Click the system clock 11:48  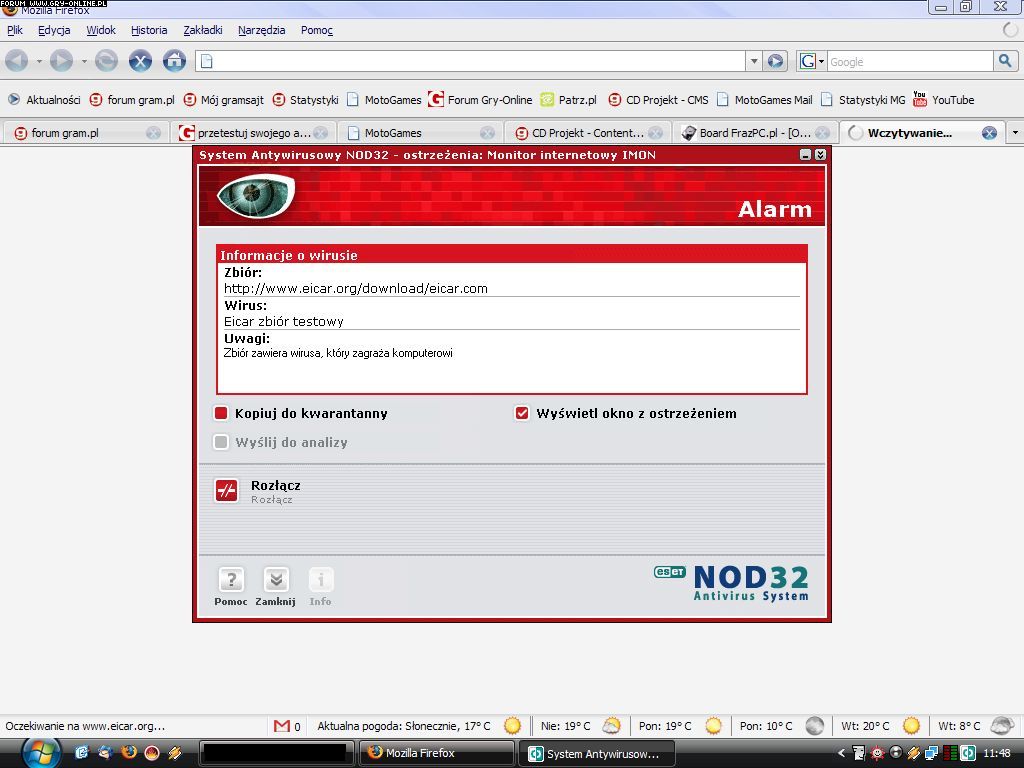click(997, 753)
